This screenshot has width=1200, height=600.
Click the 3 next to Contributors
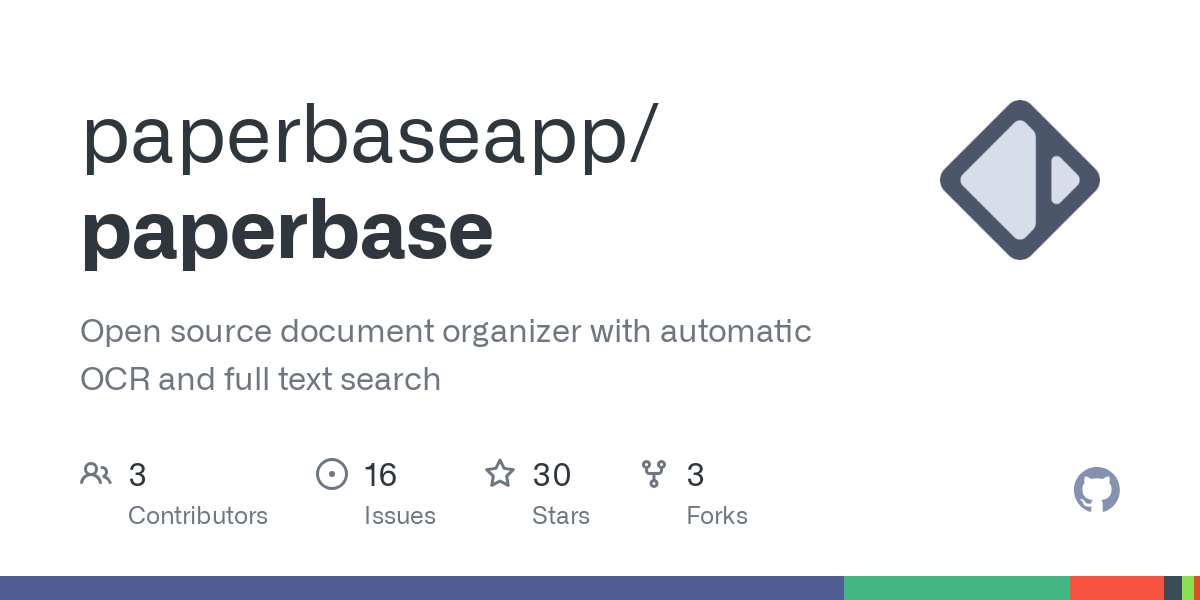coord(137,474)
